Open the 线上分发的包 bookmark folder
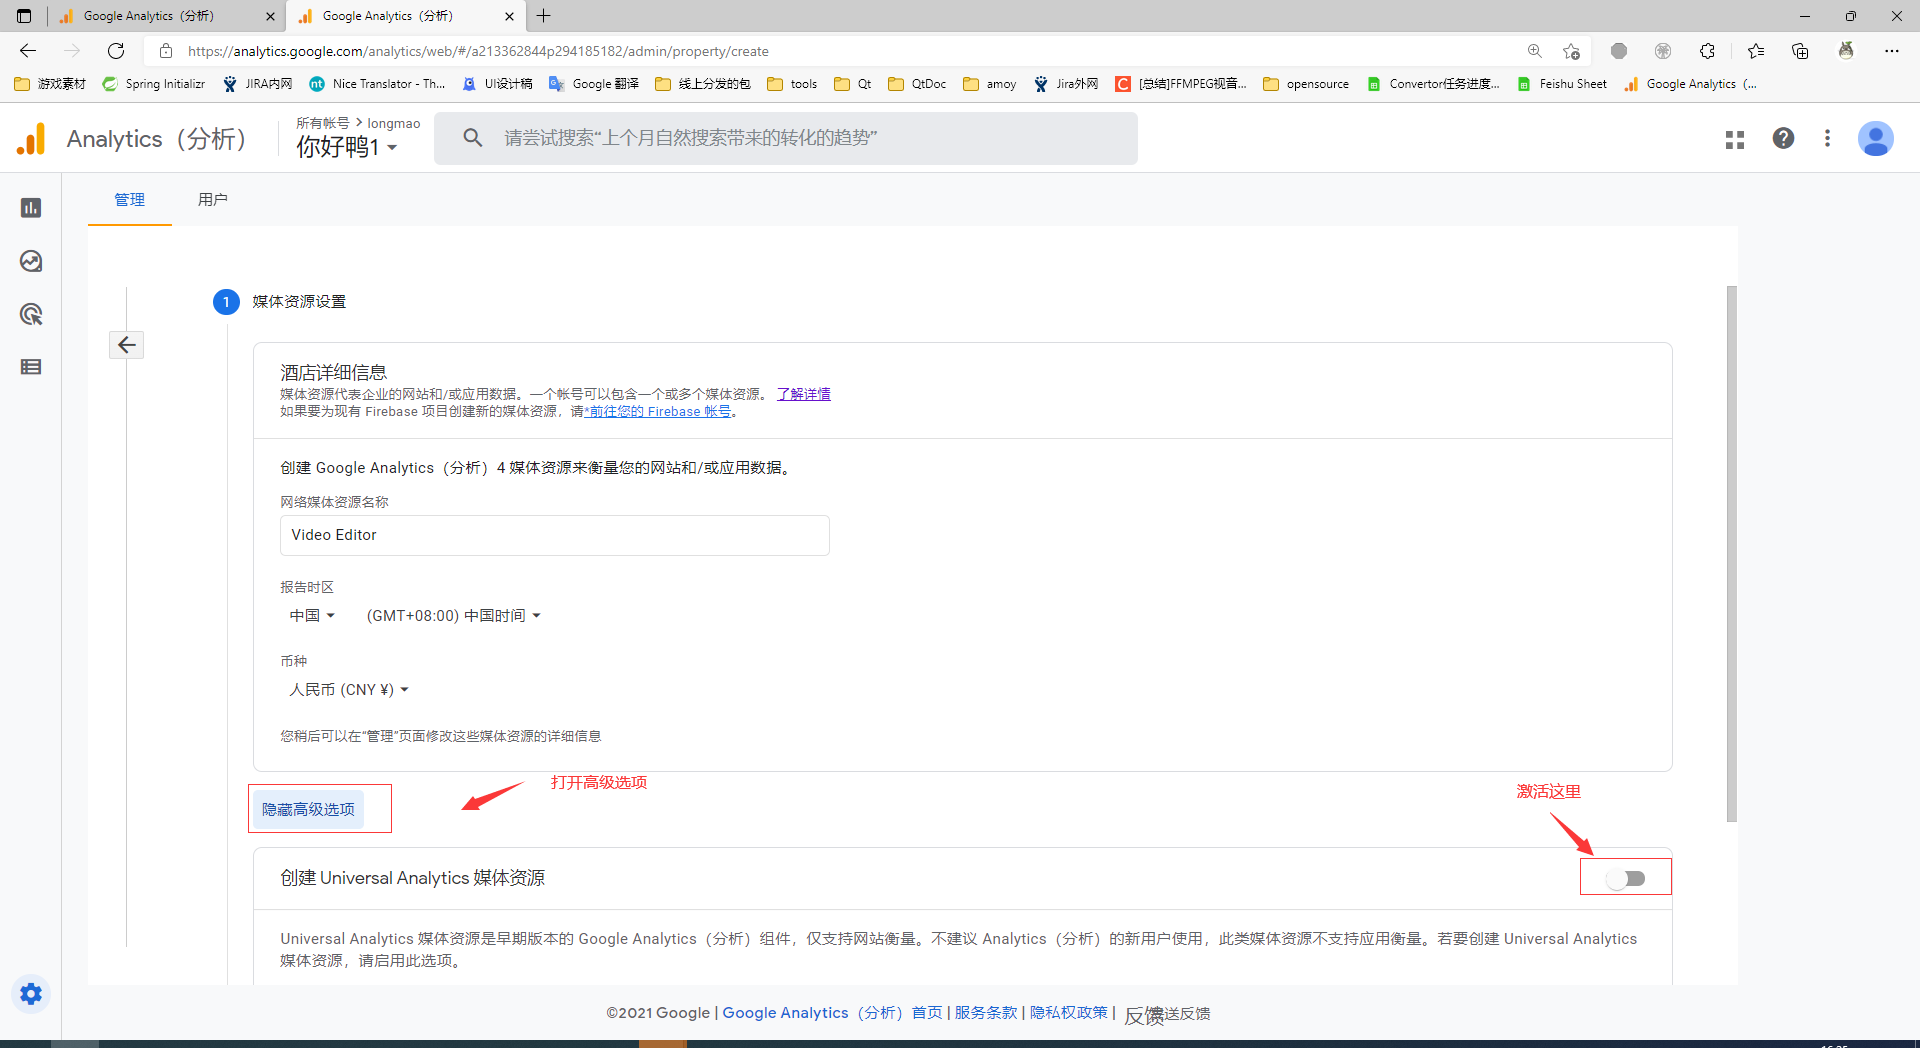The image size is (1920, 1048). 703,84
